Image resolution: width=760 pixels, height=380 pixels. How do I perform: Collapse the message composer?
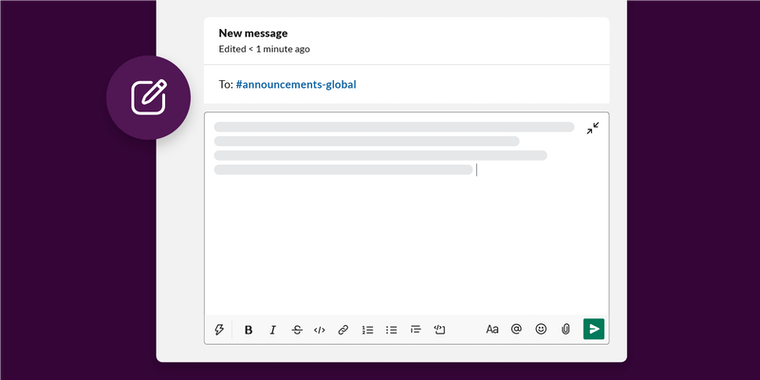click(593, 128)
